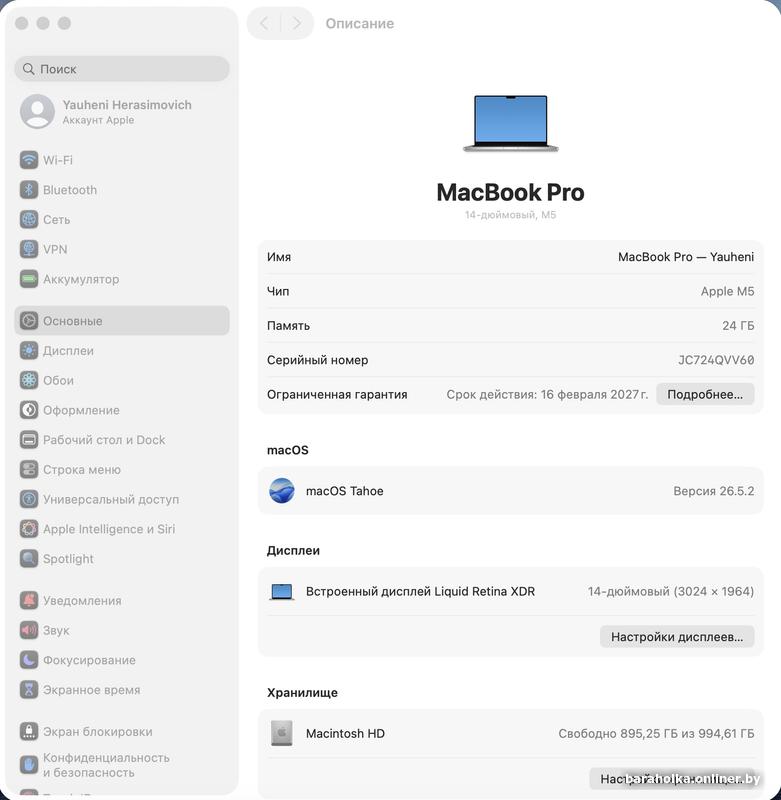Click the serial number JC724QVV60
This screenshot has width=781, height=800.
pyautogui.click(x=716, y=360)
